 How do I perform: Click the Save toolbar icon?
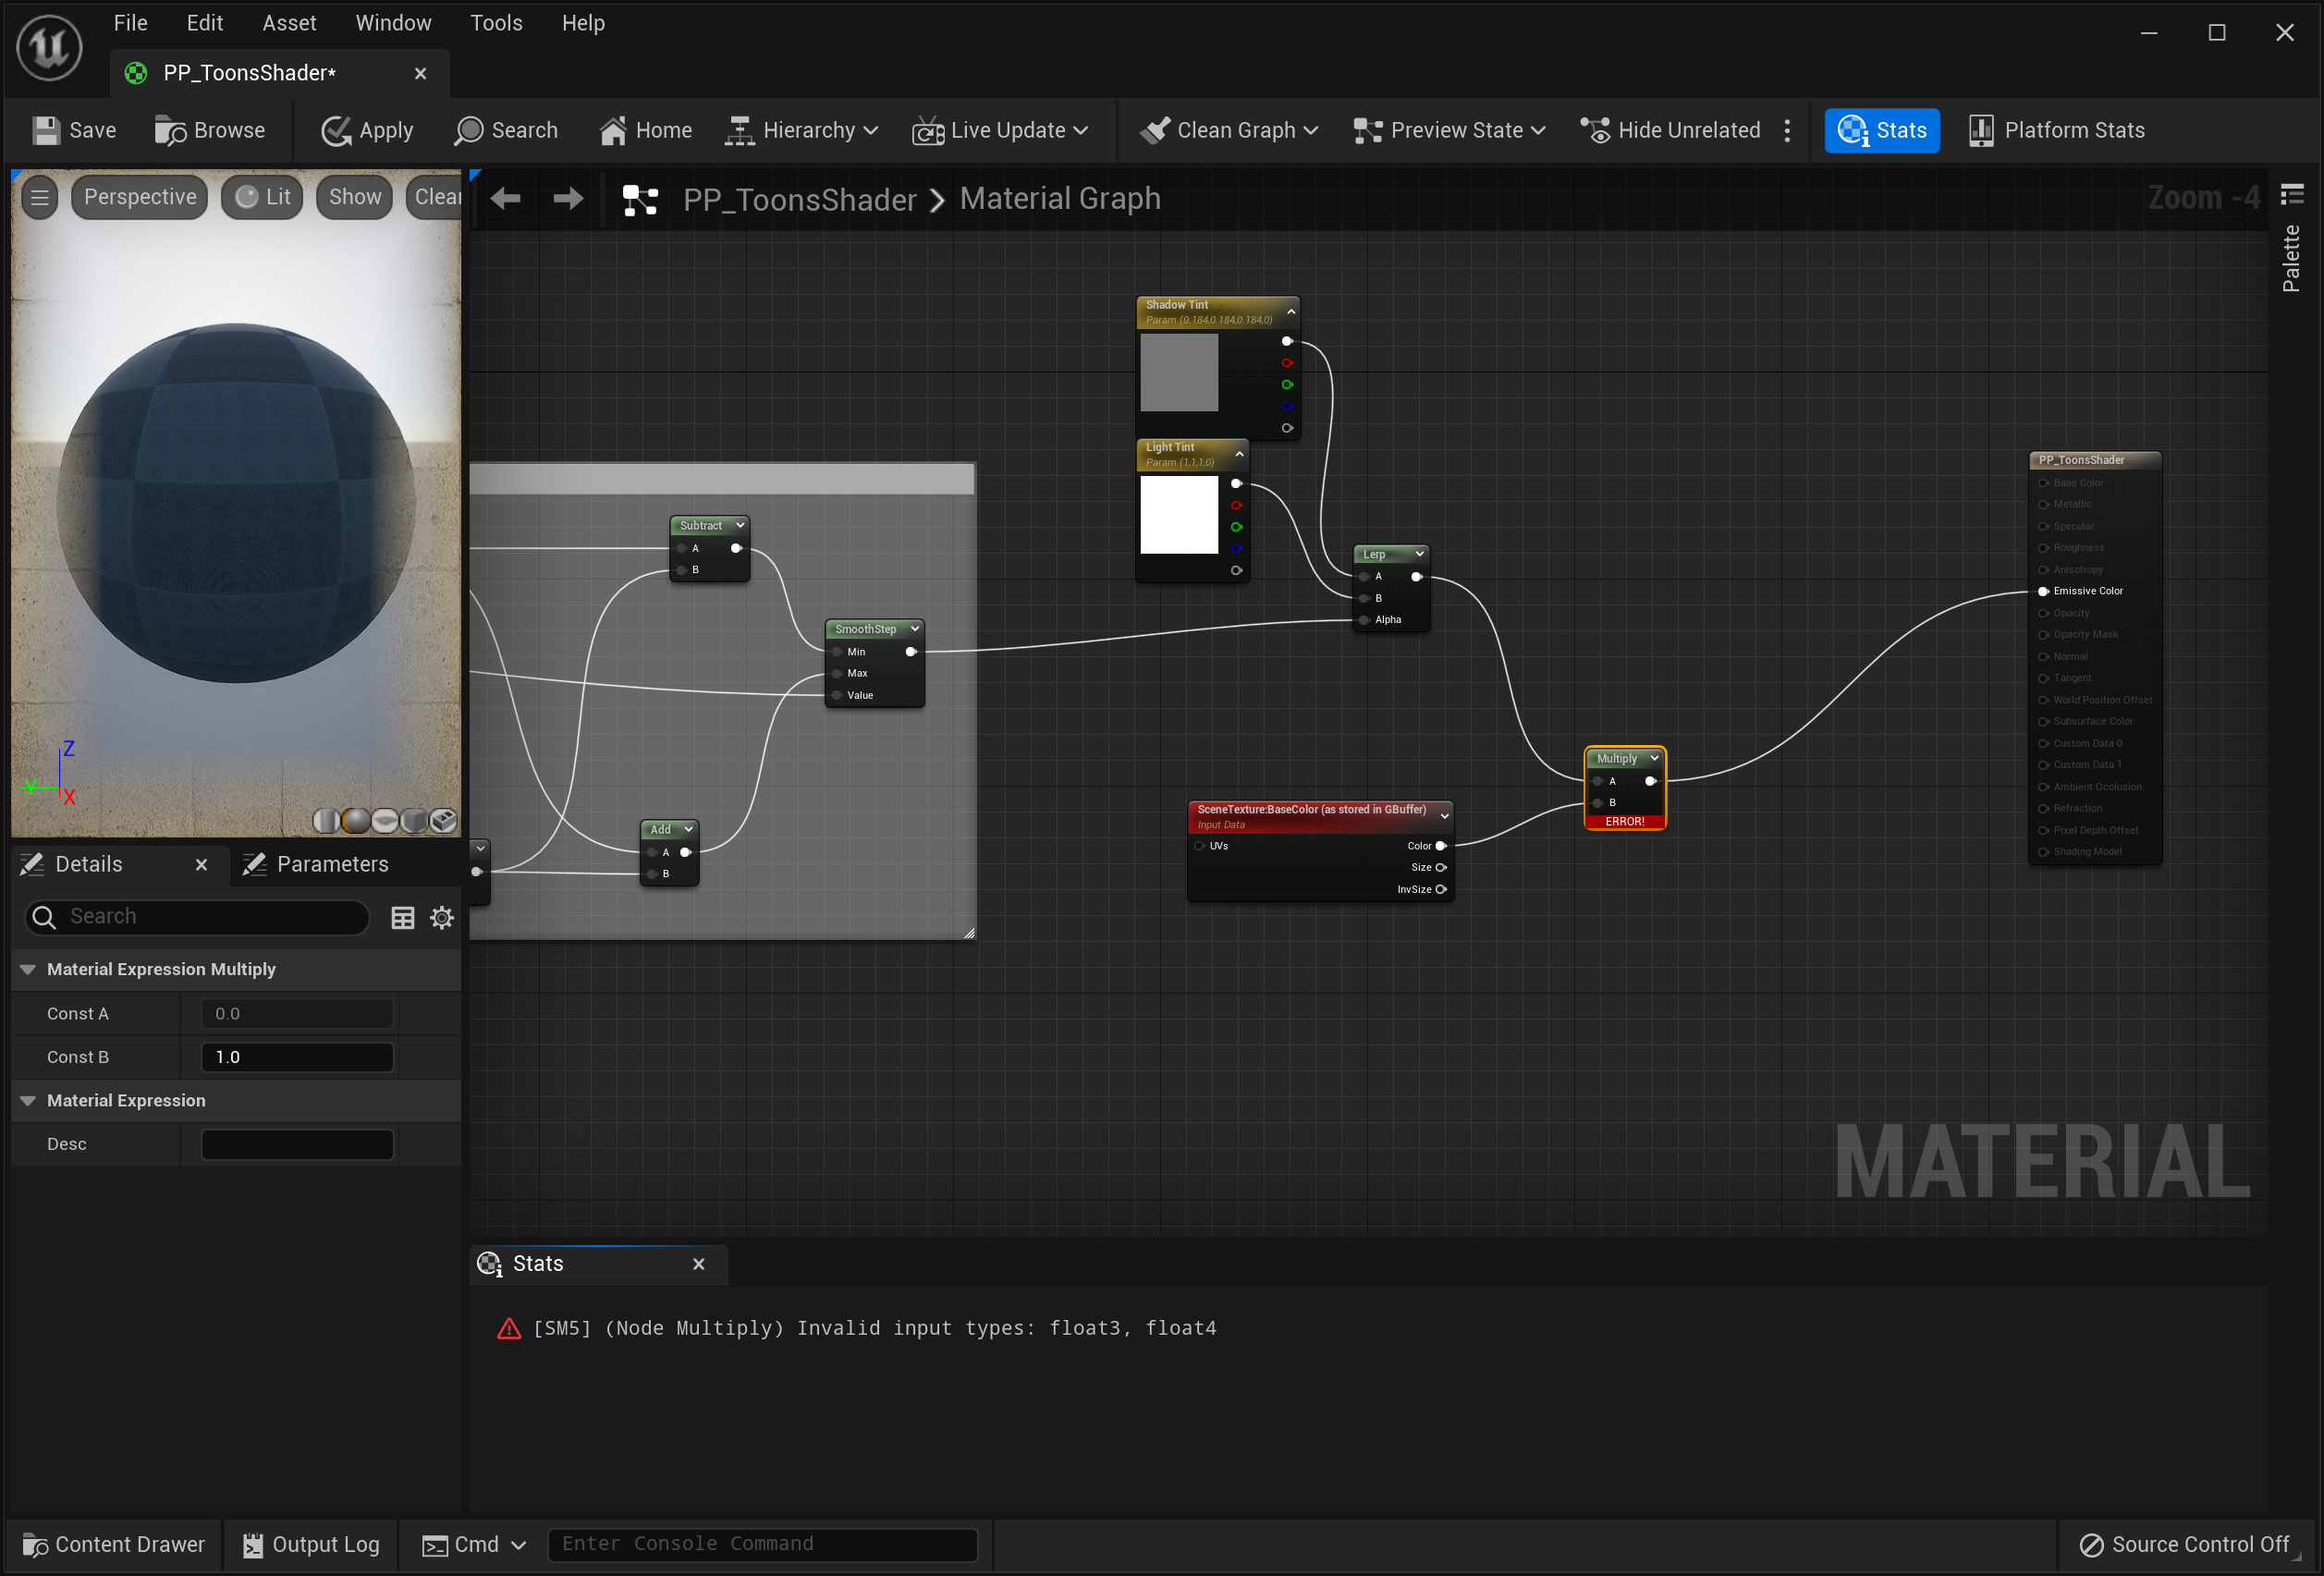click(46, 130)
